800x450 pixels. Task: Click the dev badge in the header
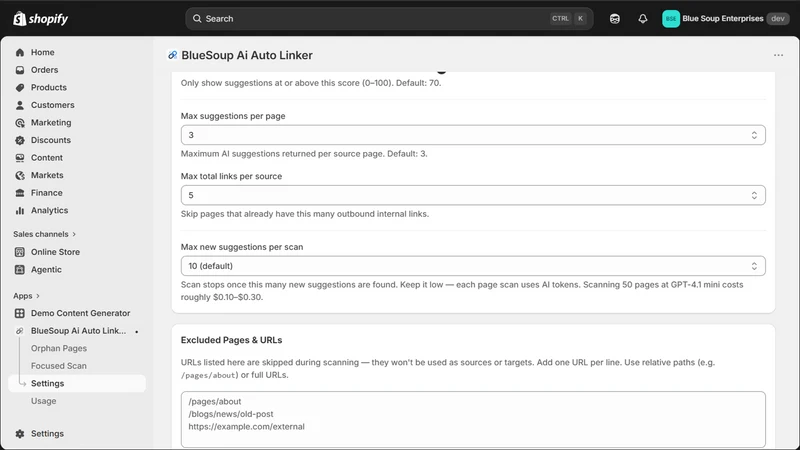(778, 19)
